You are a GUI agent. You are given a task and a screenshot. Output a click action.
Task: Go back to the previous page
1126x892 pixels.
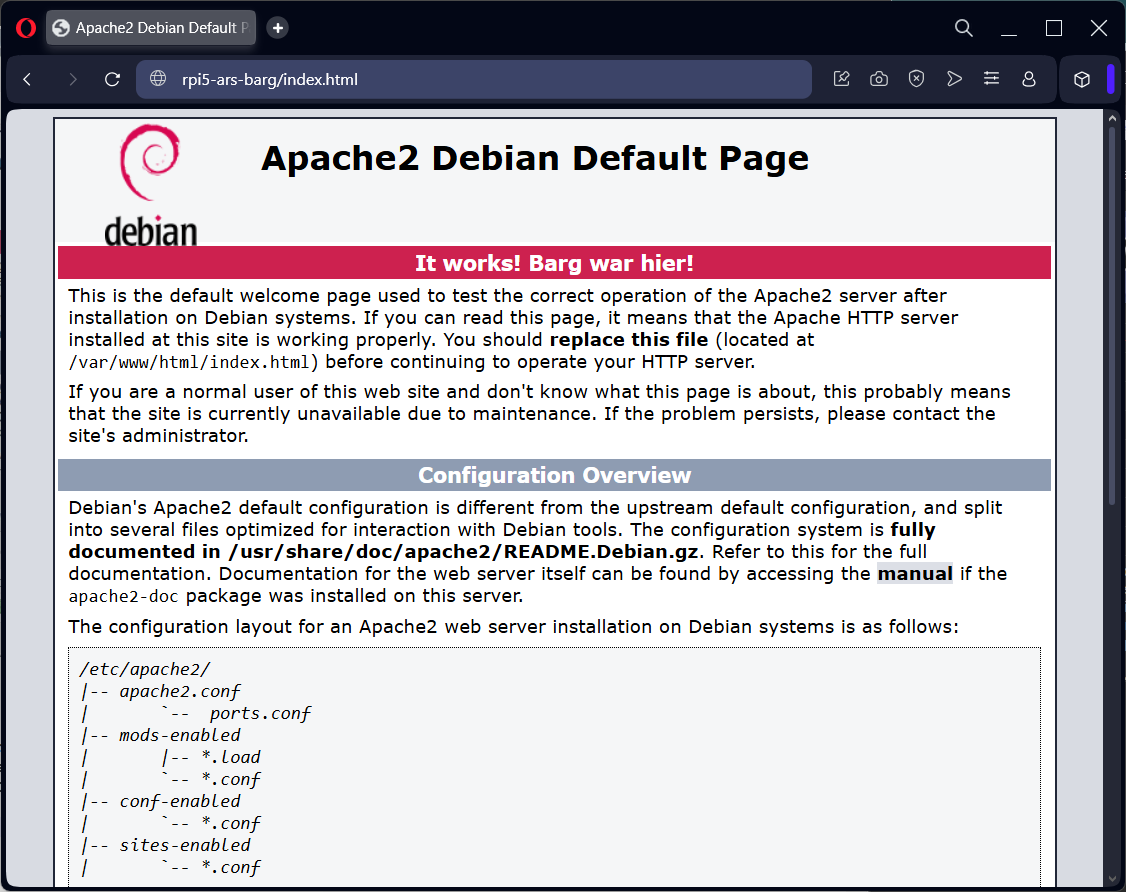(27, 79)
